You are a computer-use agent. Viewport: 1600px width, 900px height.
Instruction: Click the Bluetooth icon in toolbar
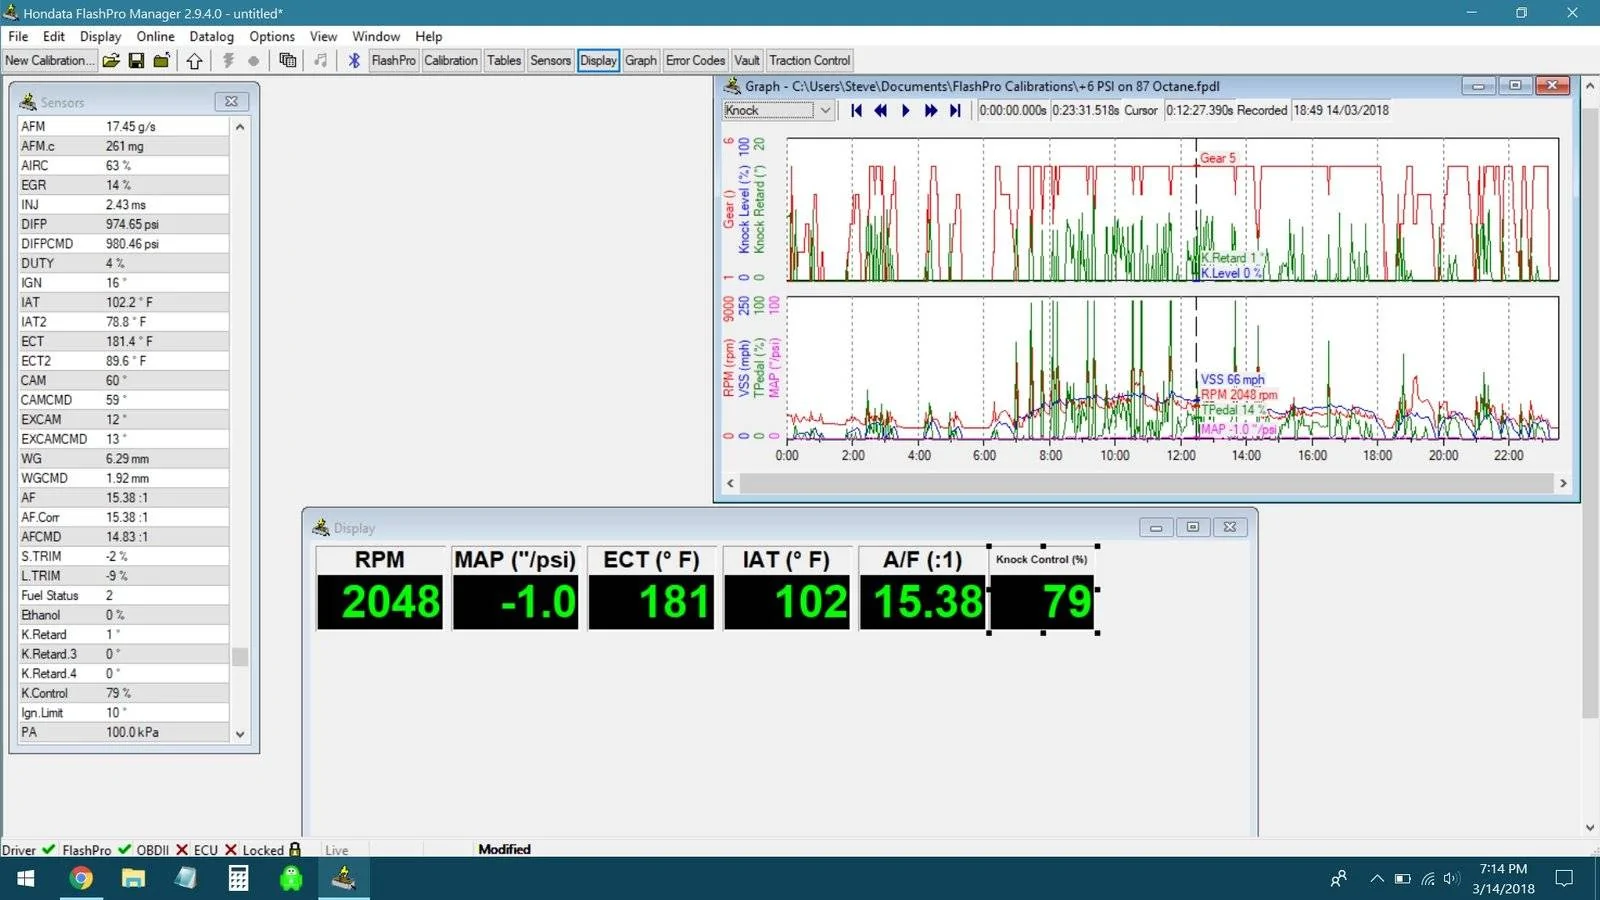(354, 61)
